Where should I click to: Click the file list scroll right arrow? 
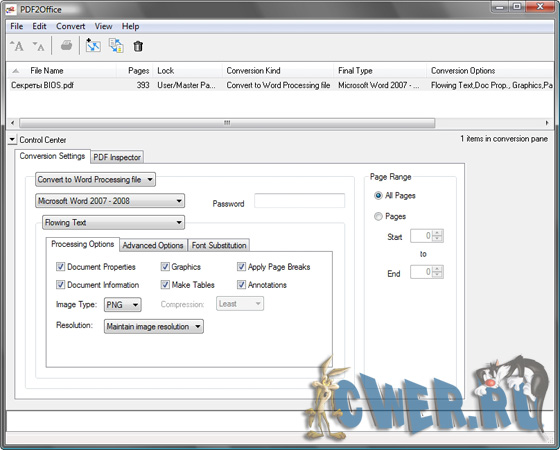pyautogui.click(x=547, y=123)
